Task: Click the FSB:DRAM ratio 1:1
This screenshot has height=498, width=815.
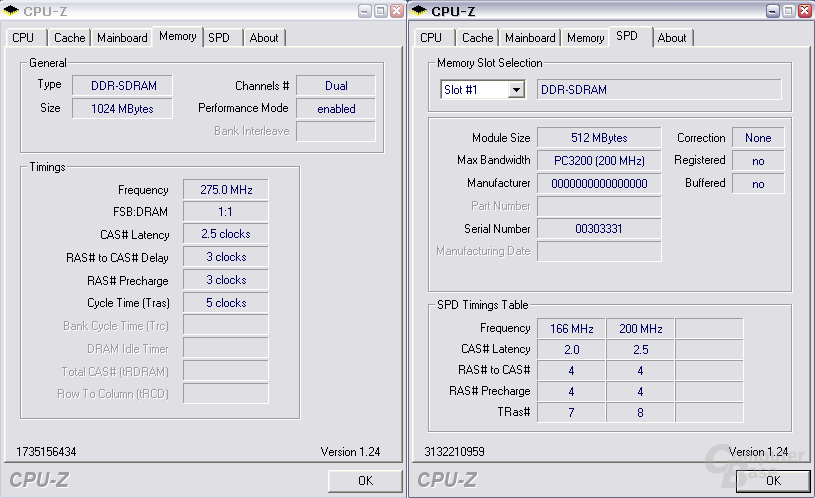Action: click(226, 212)
